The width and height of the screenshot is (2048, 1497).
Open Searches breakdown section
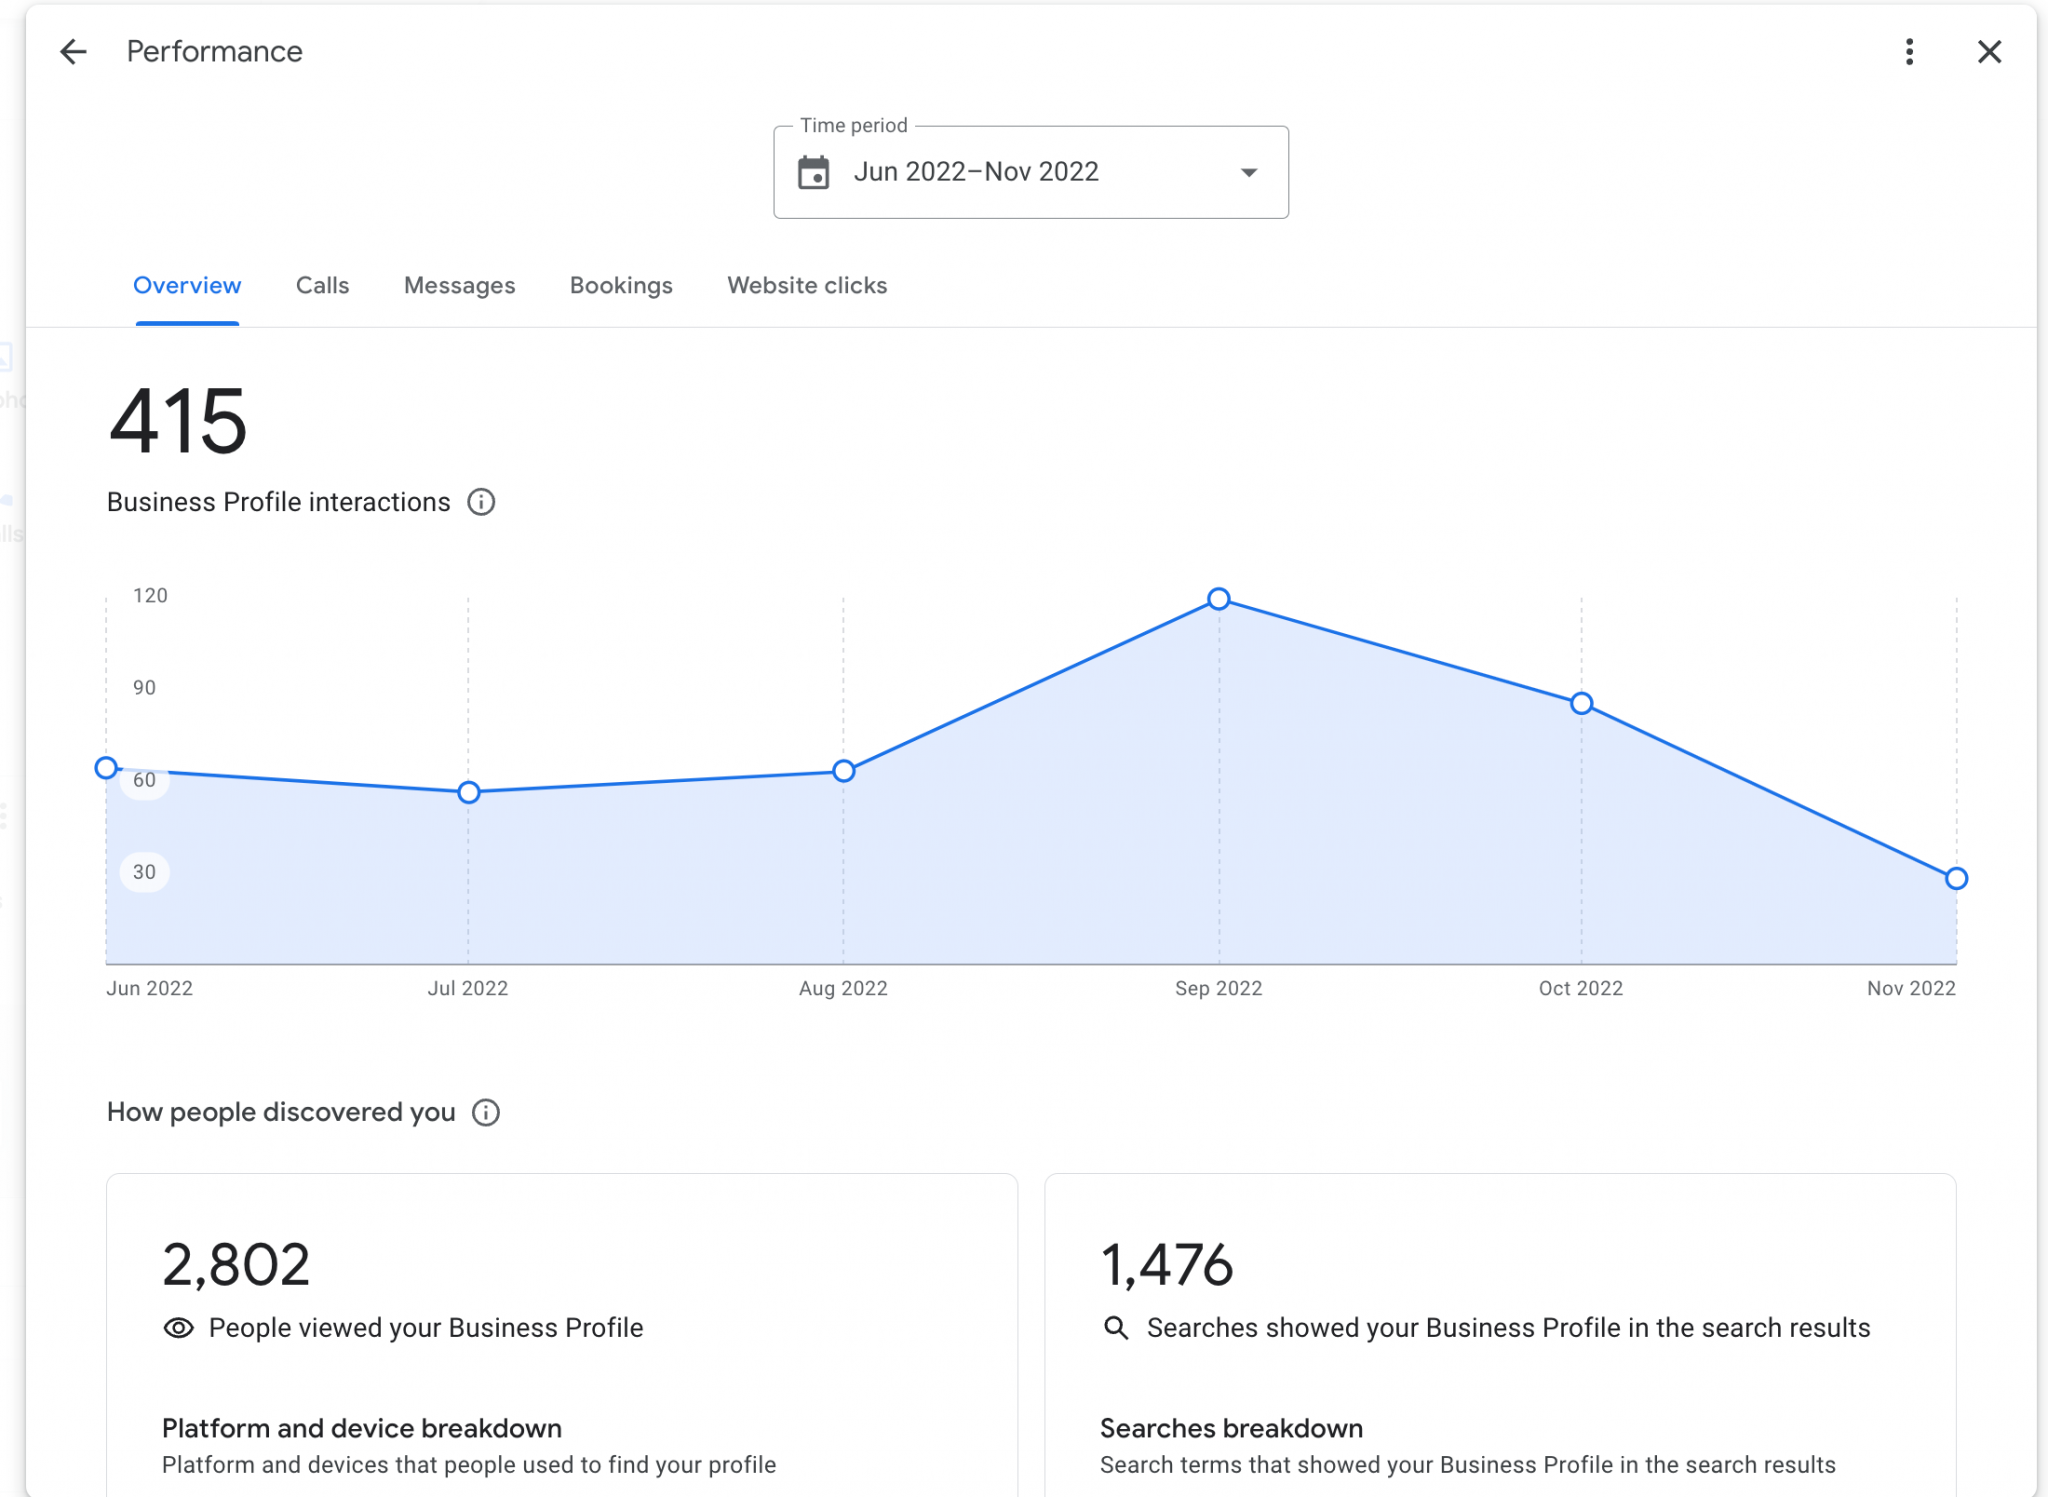pyautogui.click(x=1231, y=1428)
